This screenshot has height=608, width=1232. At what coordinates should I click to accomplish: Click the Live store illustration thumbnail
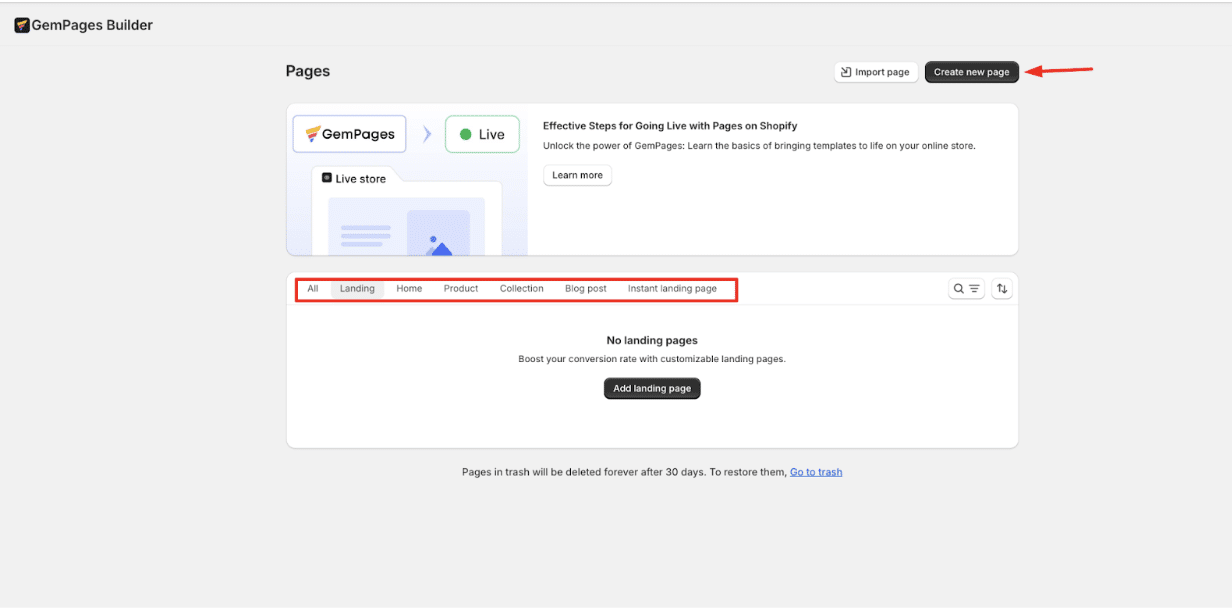(406, 215)
